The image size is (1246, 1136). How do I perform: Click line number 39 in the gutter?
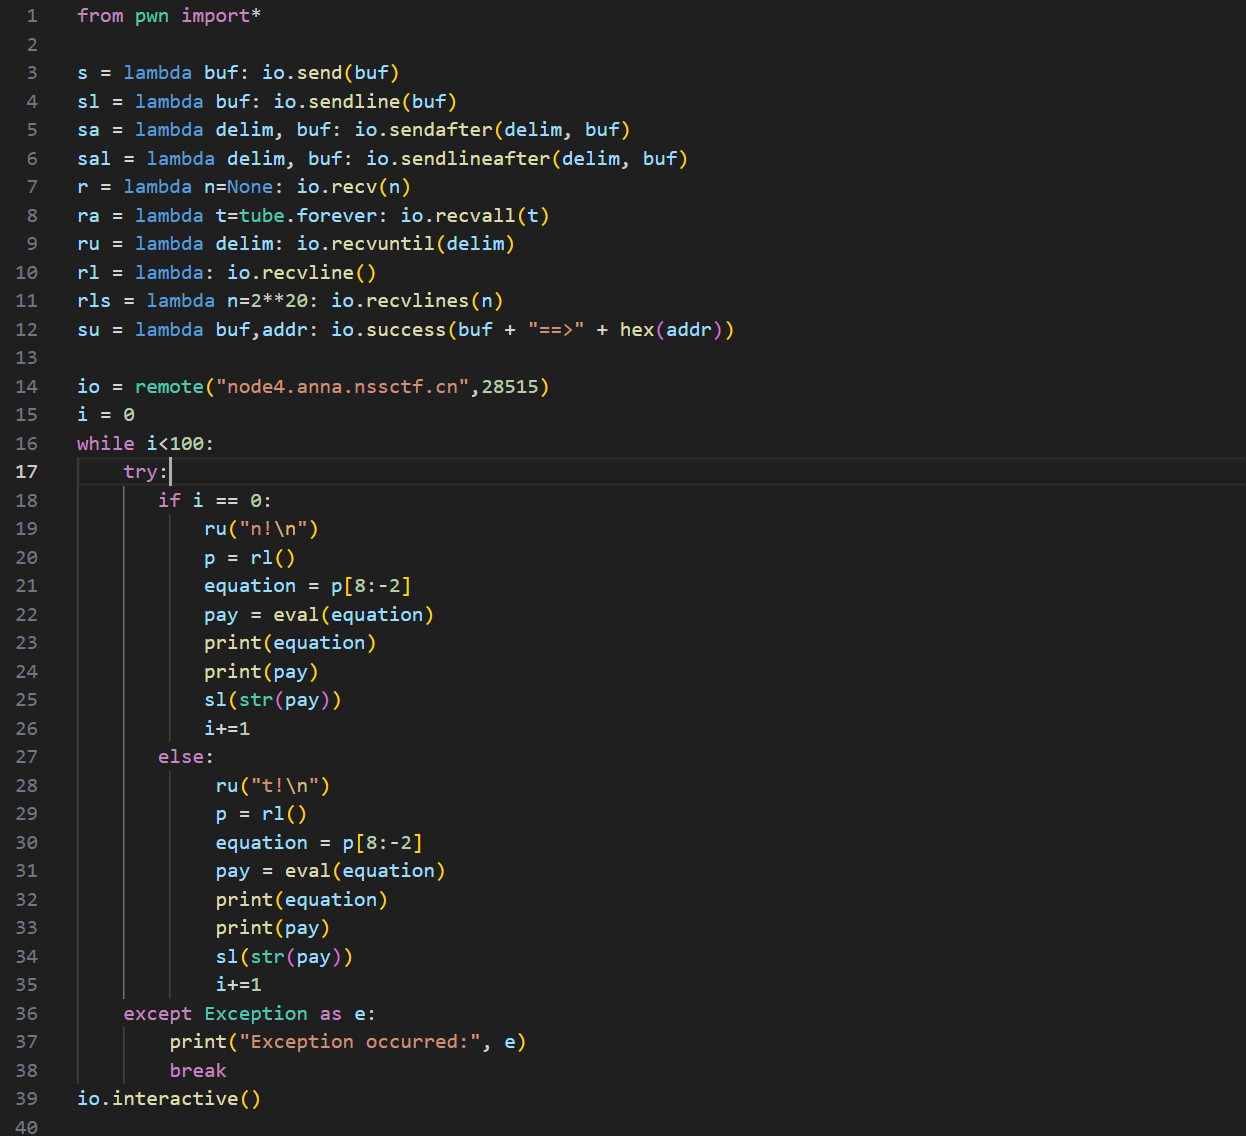point(27,1099)
